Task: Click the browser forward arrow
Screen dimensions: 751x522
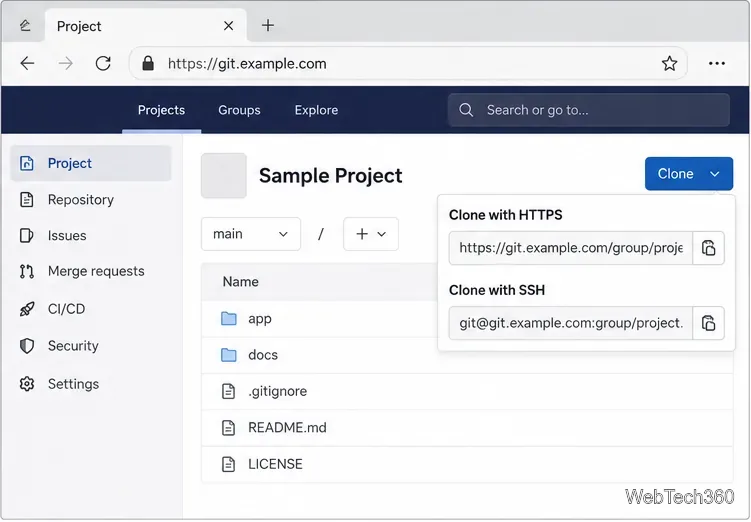Action: (x=65, y=63)
